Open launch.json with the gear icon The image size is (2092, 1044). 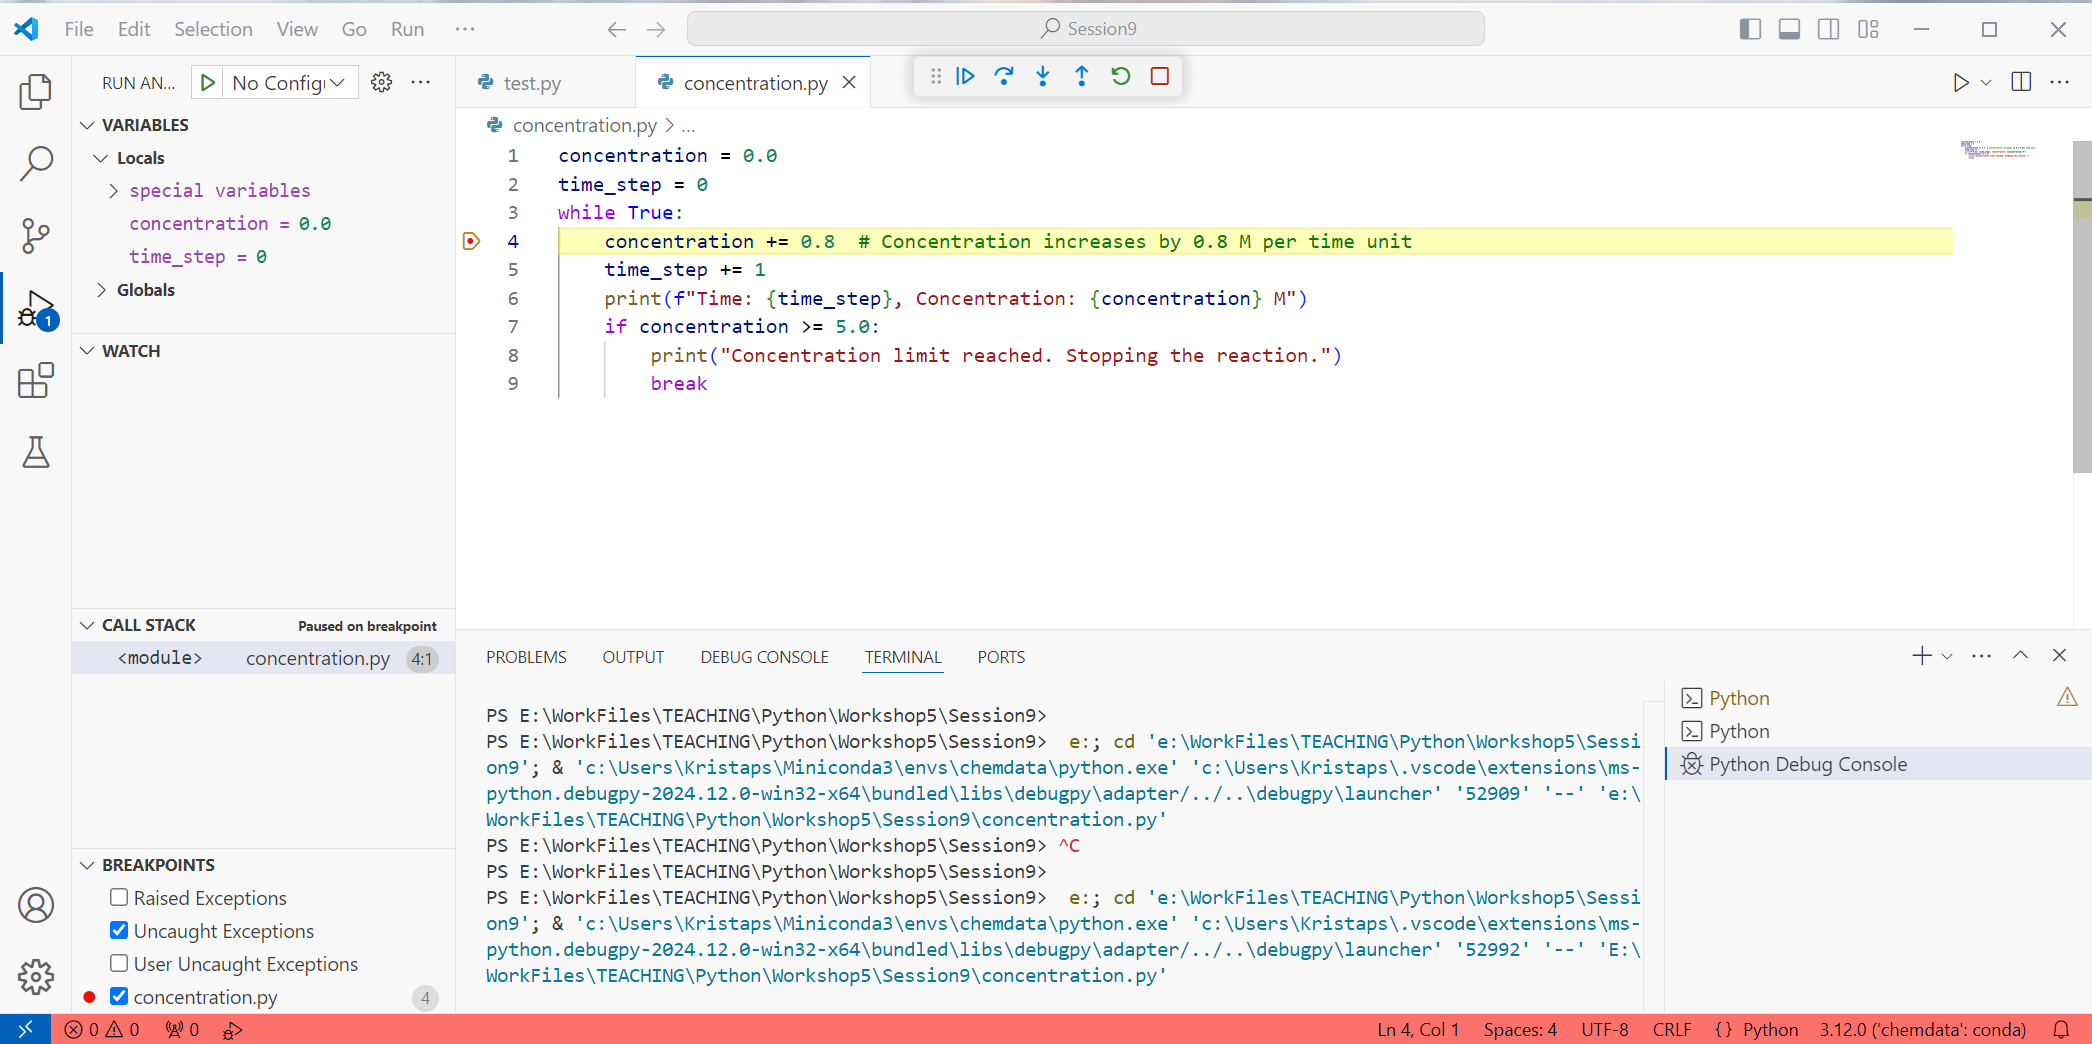click(381, 82)
